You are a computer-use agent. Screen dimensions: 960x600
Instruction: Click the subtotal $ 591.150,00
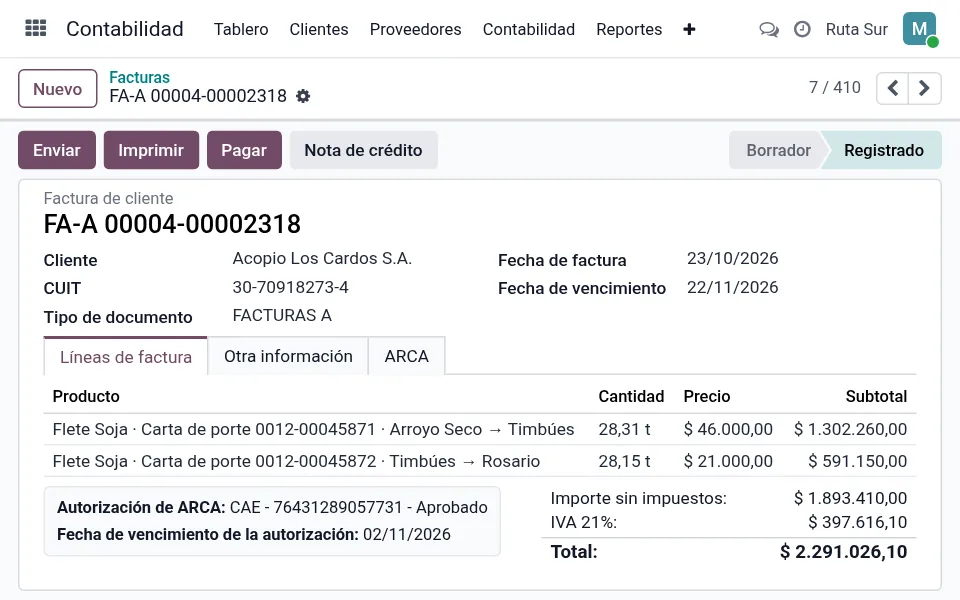point(857,461)
